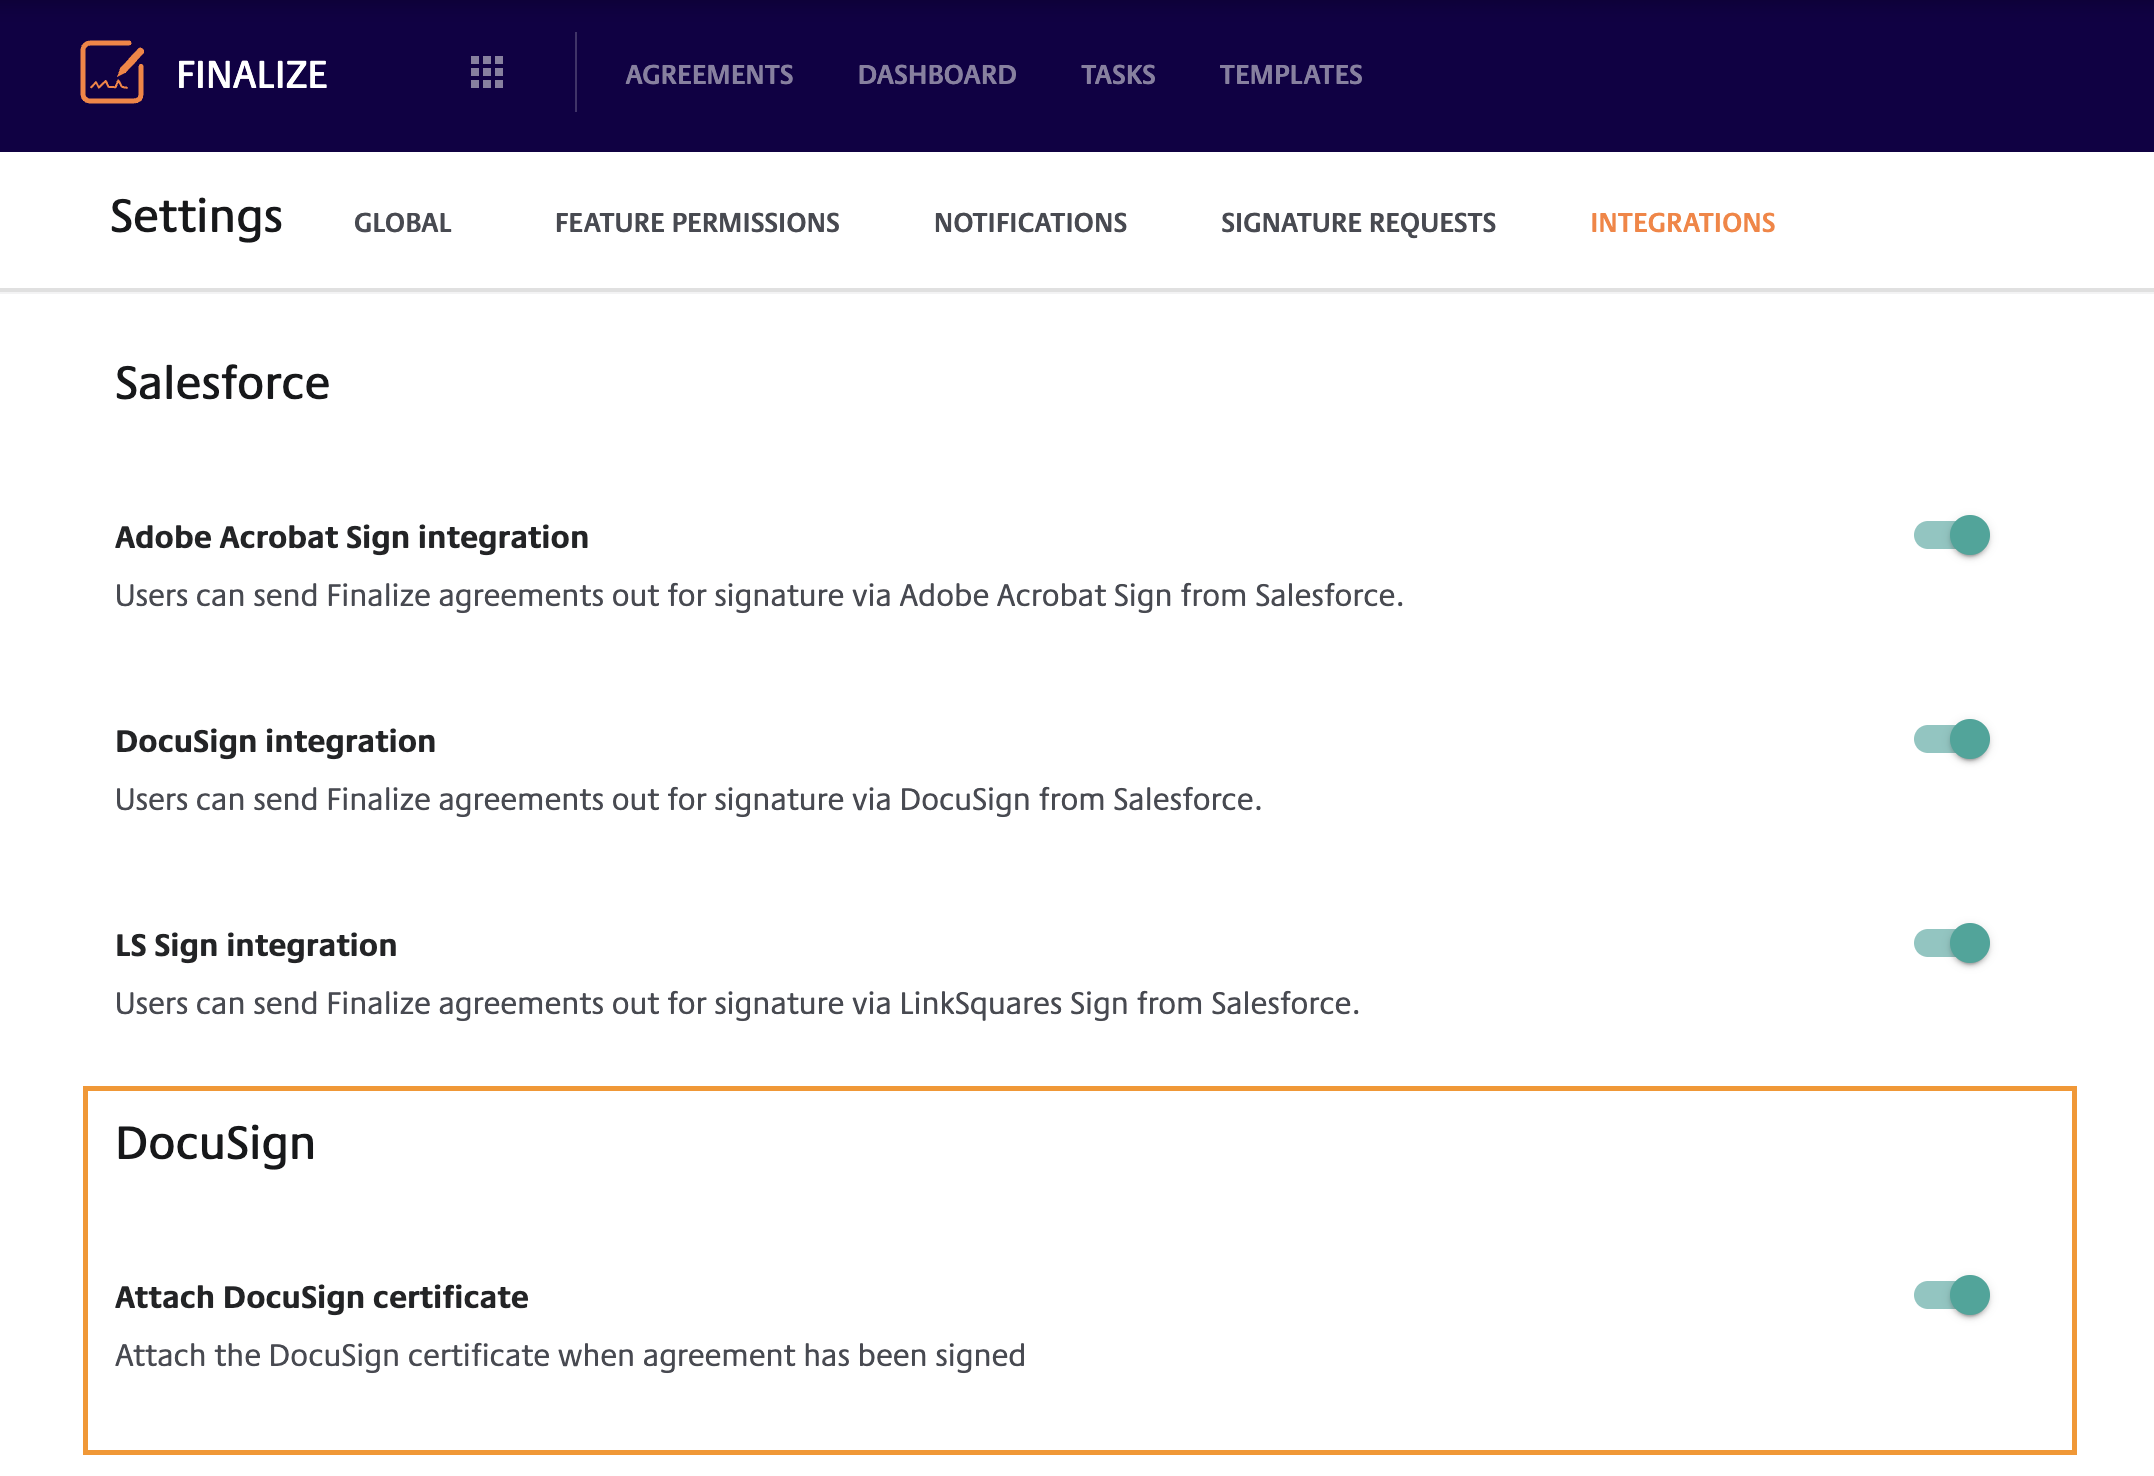The height and width of the screenshot is (1476, 2154).
Task: Click the Salesforce section heading
Action: point(222,383)
